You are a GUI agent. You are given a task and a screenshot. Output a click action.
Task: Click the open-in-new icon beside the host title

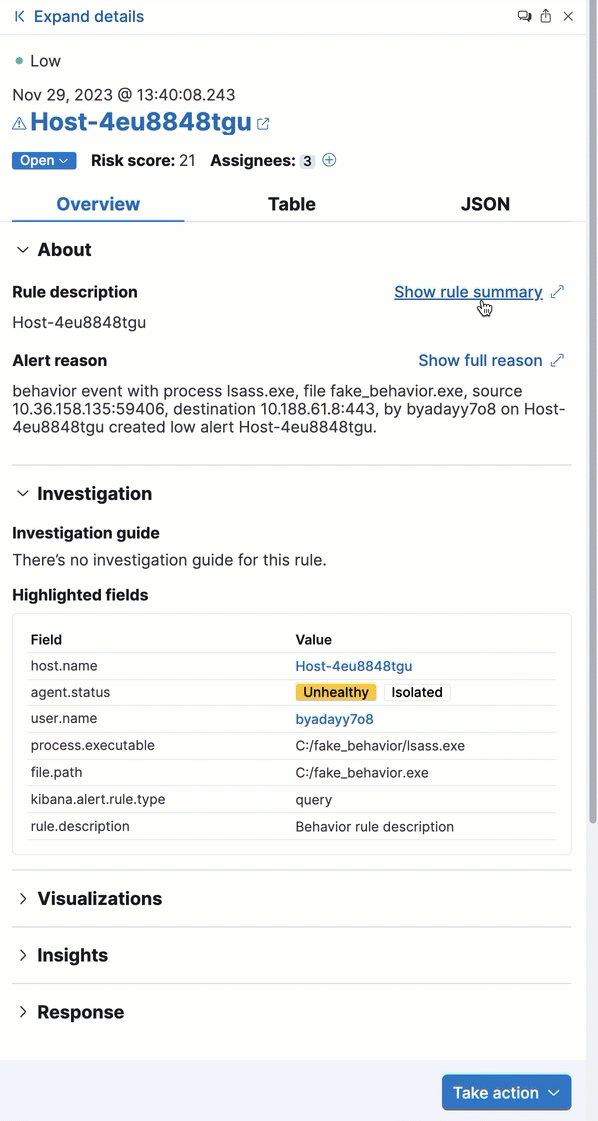(x=263, y=121)
